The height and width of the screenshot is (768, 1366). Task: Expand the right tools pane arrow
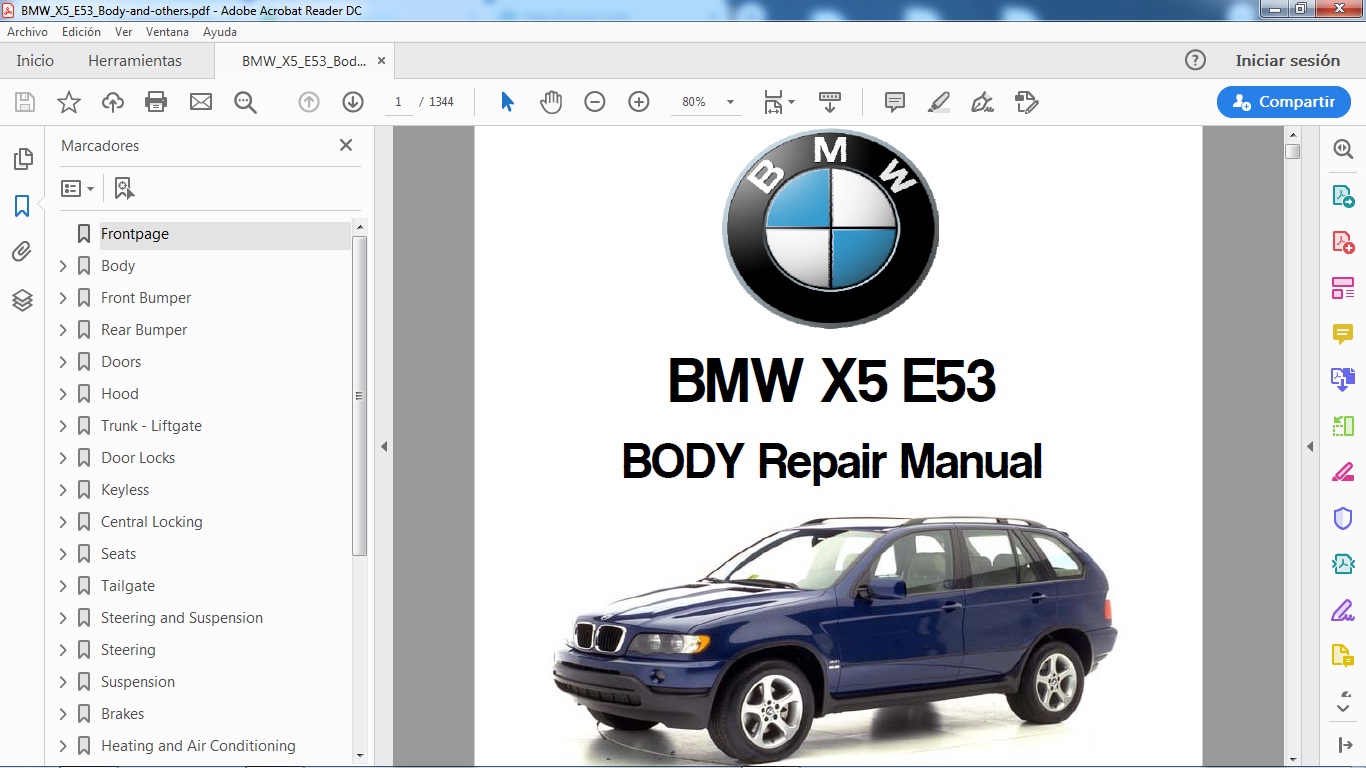(1310, 447)
